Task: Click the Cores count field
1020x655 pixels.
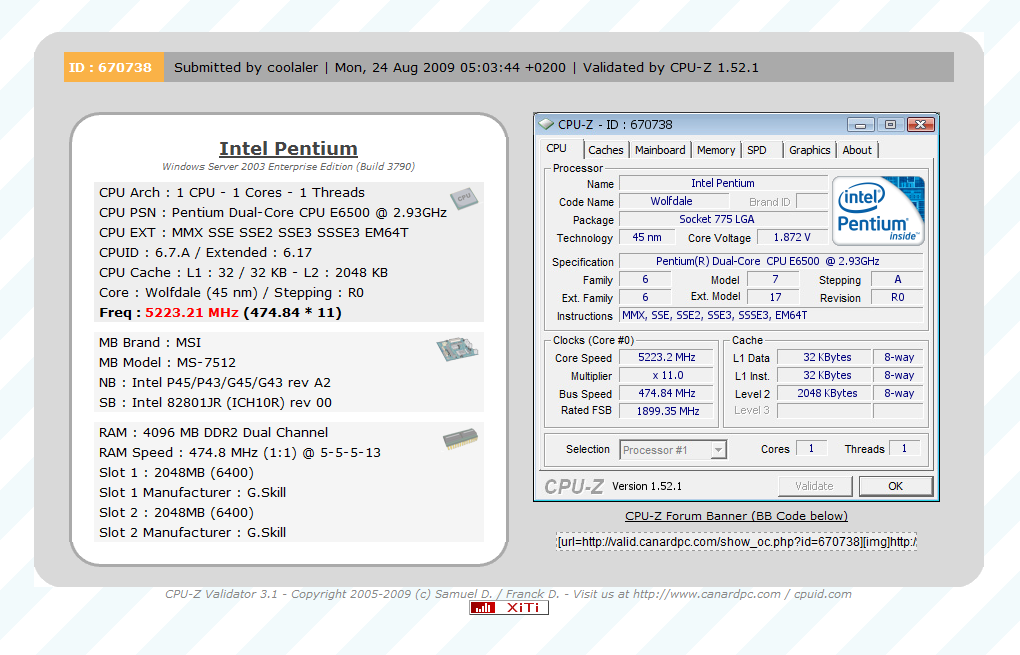Action: coord(811,448)
